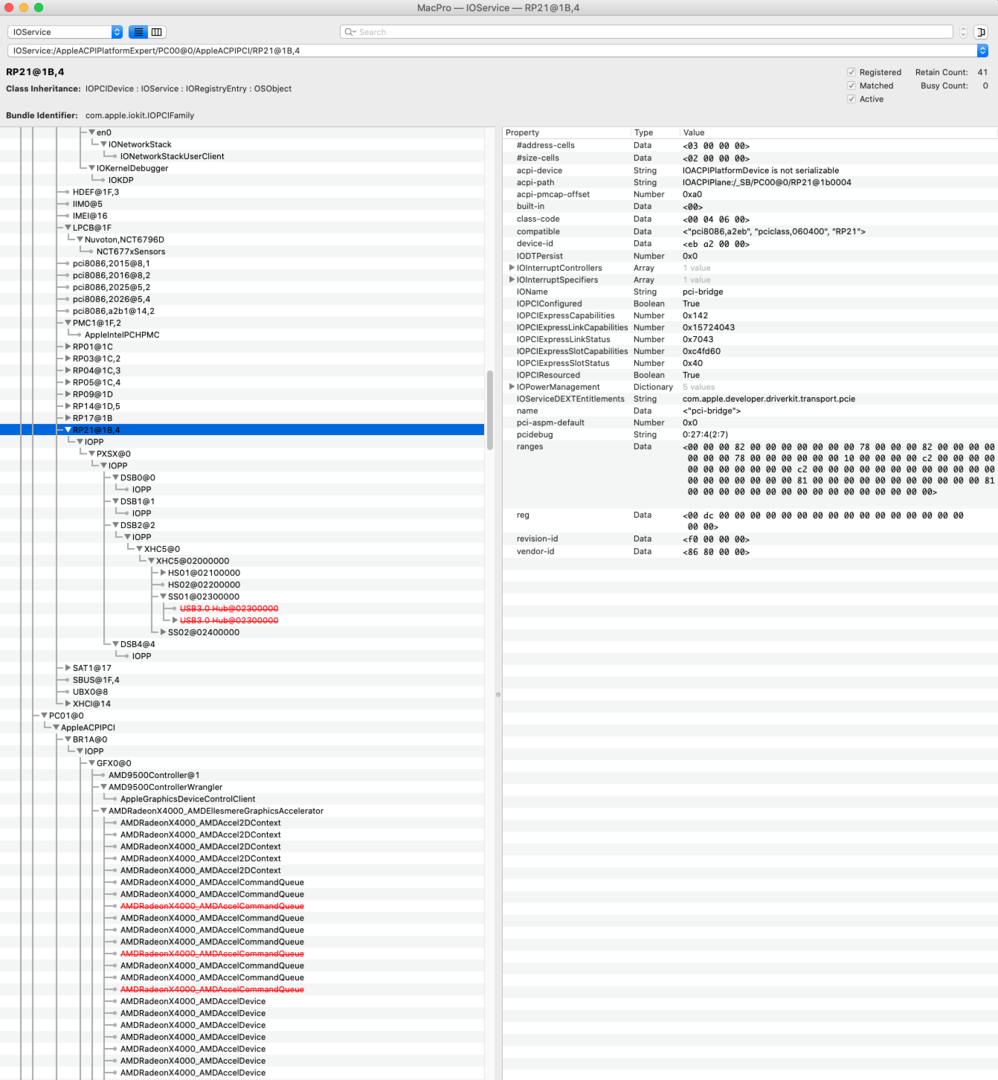998x1080 pixels.
Task: Select IONetworkStackUserClient entry
Action: pyautogui.click(x=172, y=156)
